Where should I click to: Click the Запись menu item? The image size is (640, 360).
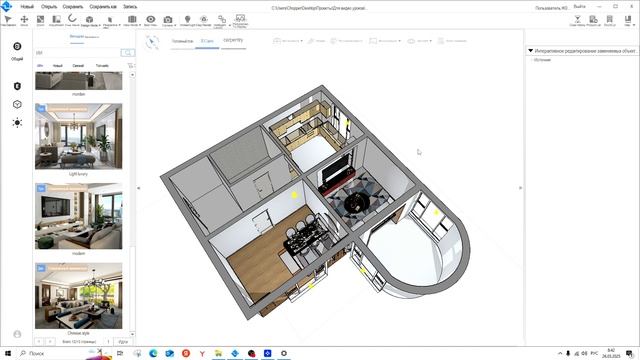coord(130,7)
